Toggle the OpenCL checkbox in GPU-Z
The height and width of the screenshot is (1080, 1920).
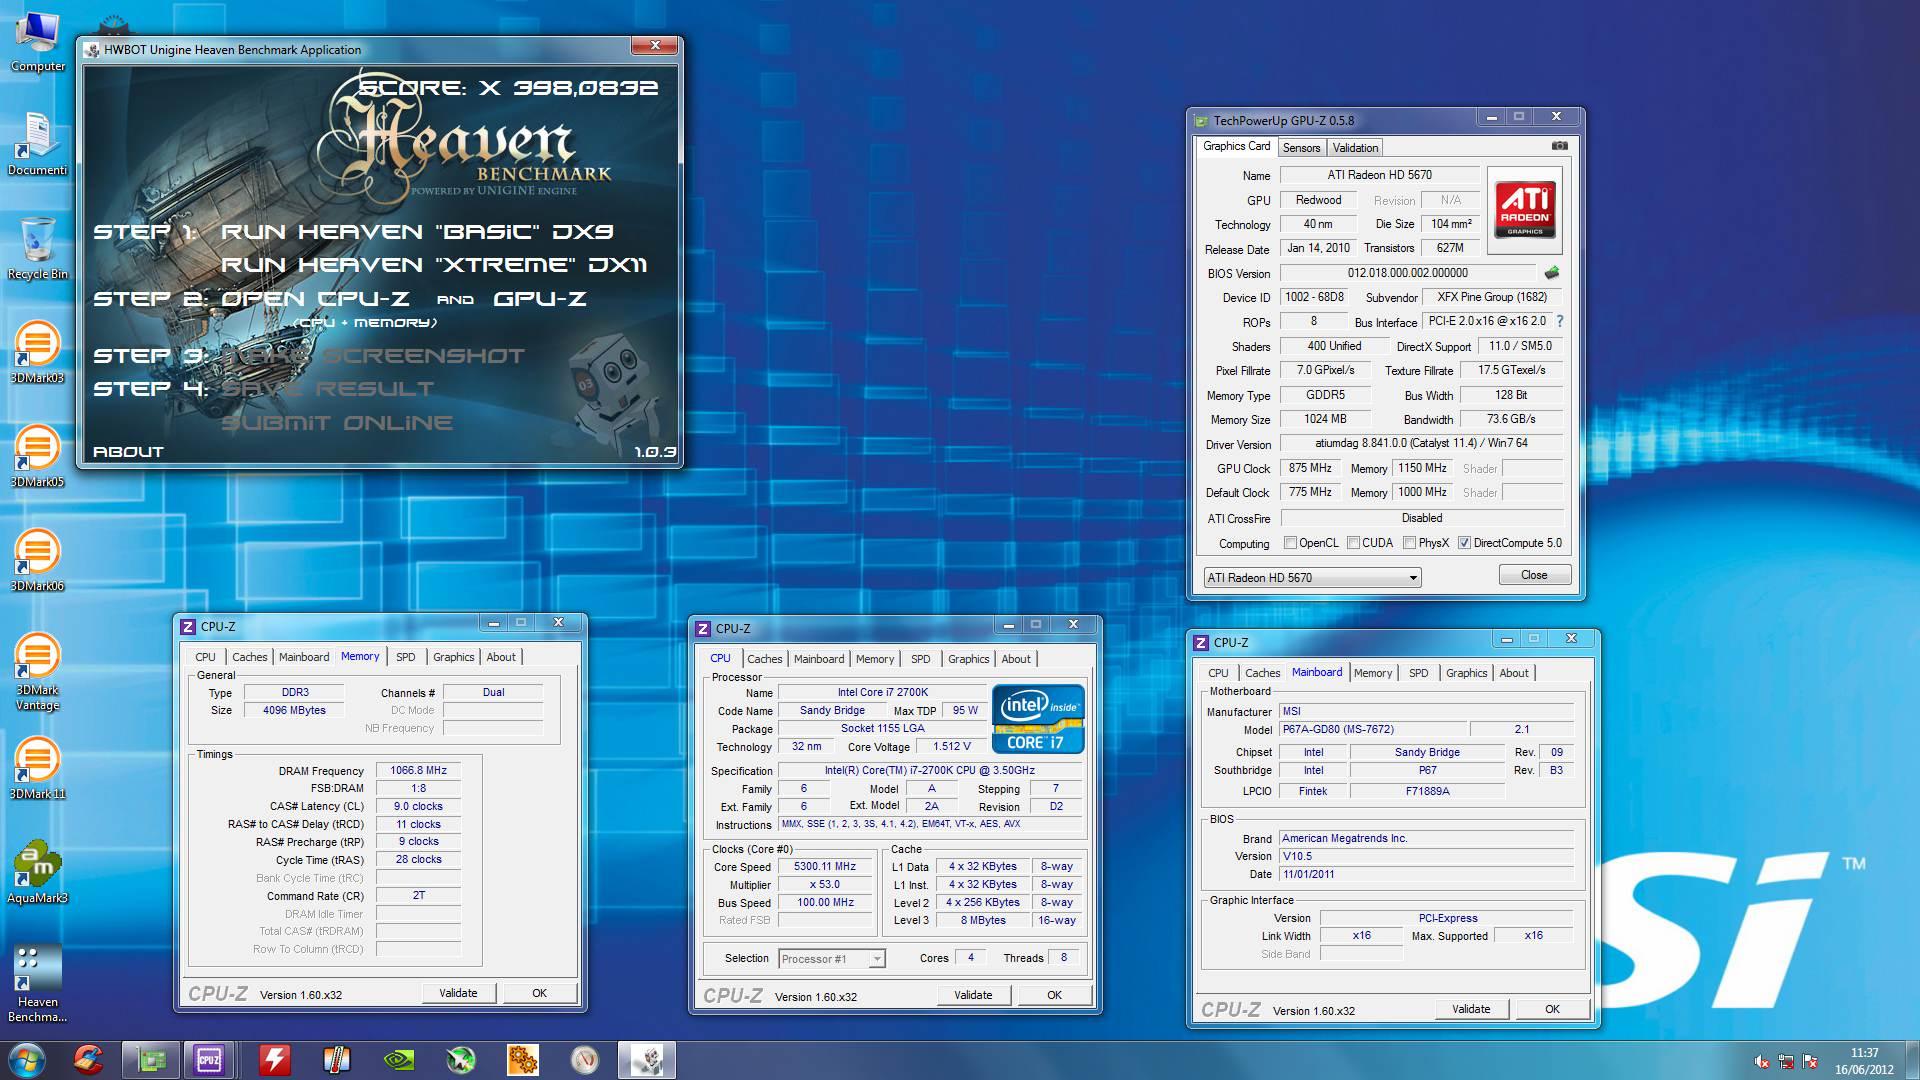tap(1290, 543)
